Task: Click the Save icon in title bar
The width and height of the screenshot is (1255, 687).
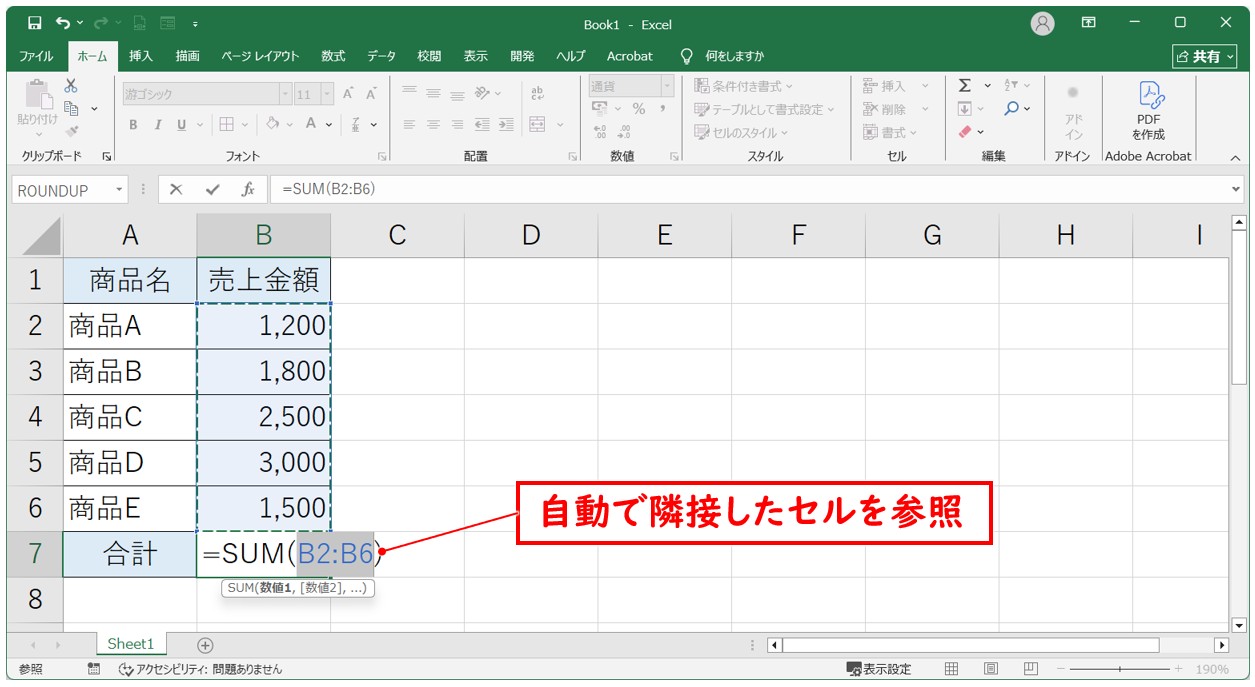Action: coord(35,23)
